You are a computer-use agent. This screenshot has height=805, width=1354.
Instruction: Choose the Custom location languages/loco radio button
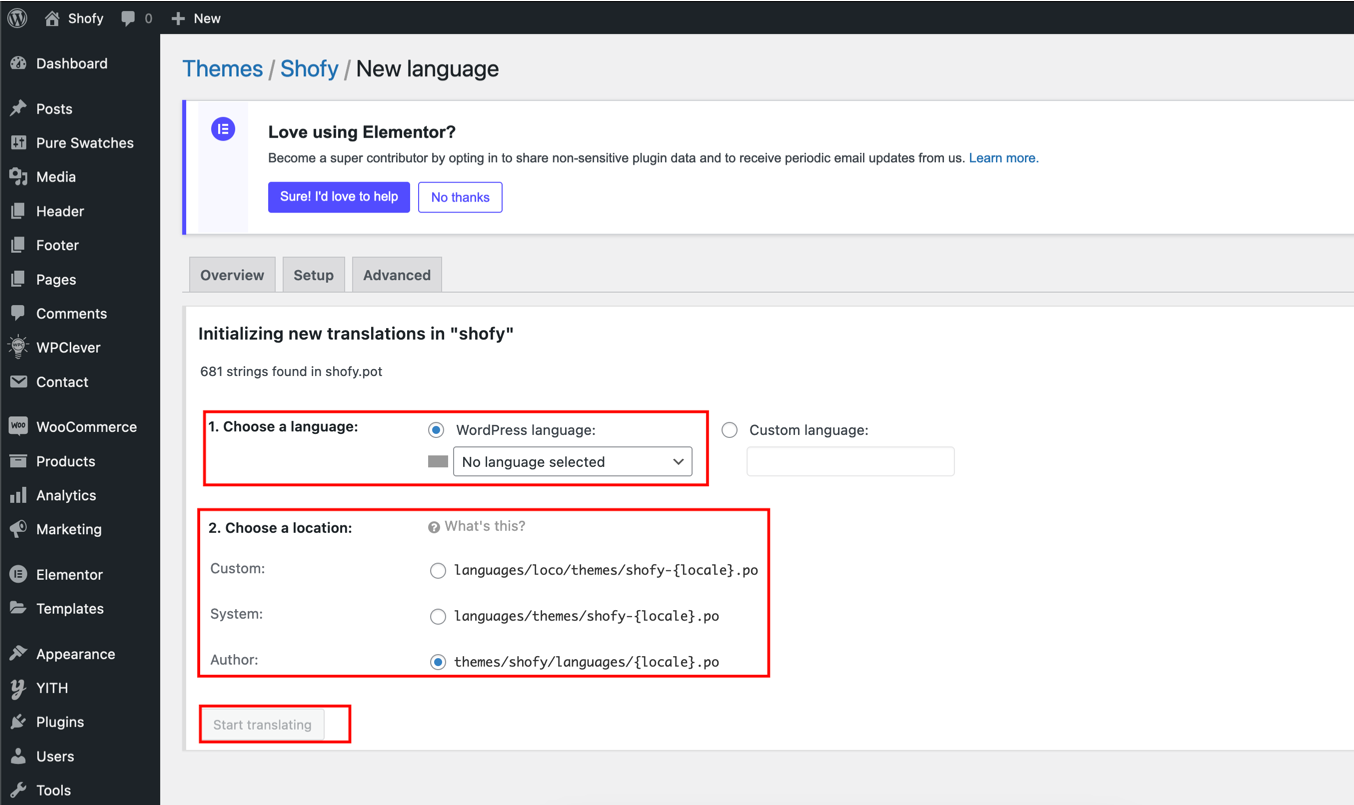pos(438,571)
